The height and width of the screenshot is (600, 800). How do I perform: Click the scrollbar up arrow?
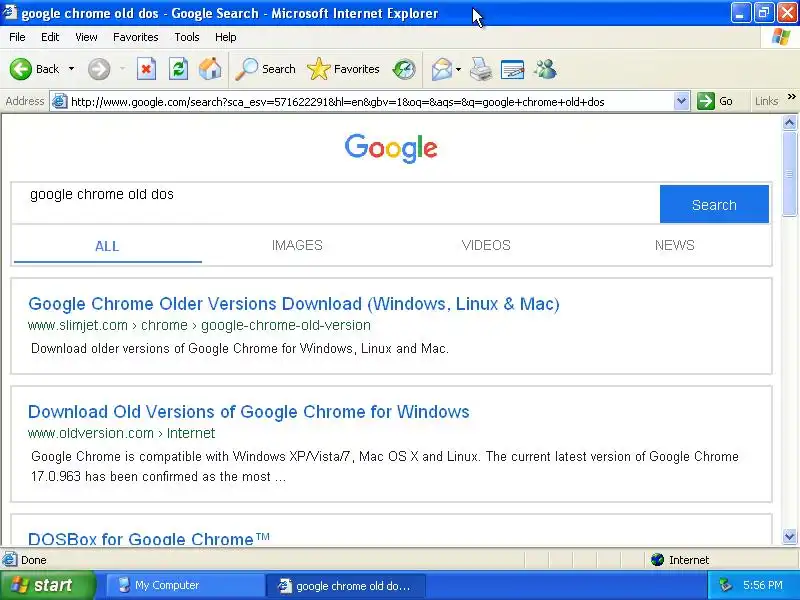coord(789,122)
